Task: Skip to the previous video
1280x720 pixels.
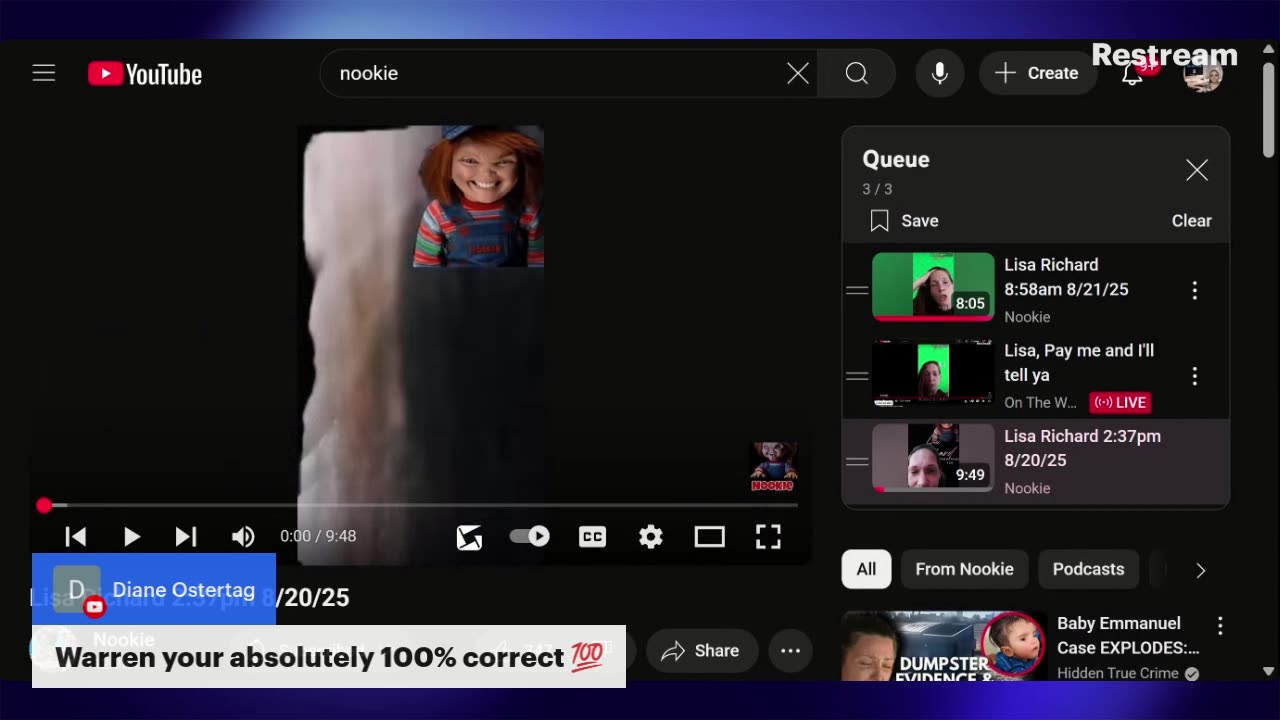Action: (x=75, y=537)
